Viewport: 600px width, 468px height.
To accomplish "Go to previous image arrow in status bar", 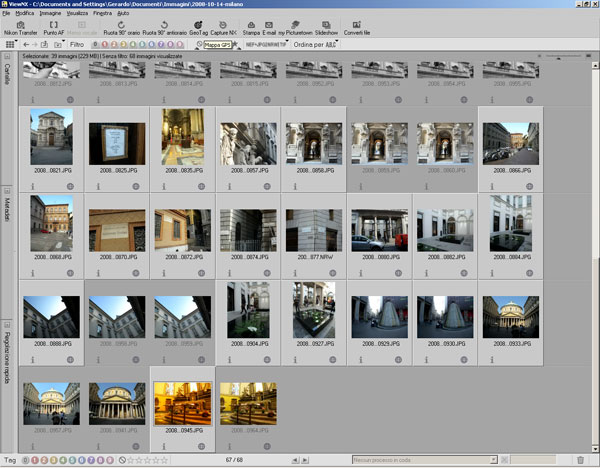I will [x=295, y=460].
